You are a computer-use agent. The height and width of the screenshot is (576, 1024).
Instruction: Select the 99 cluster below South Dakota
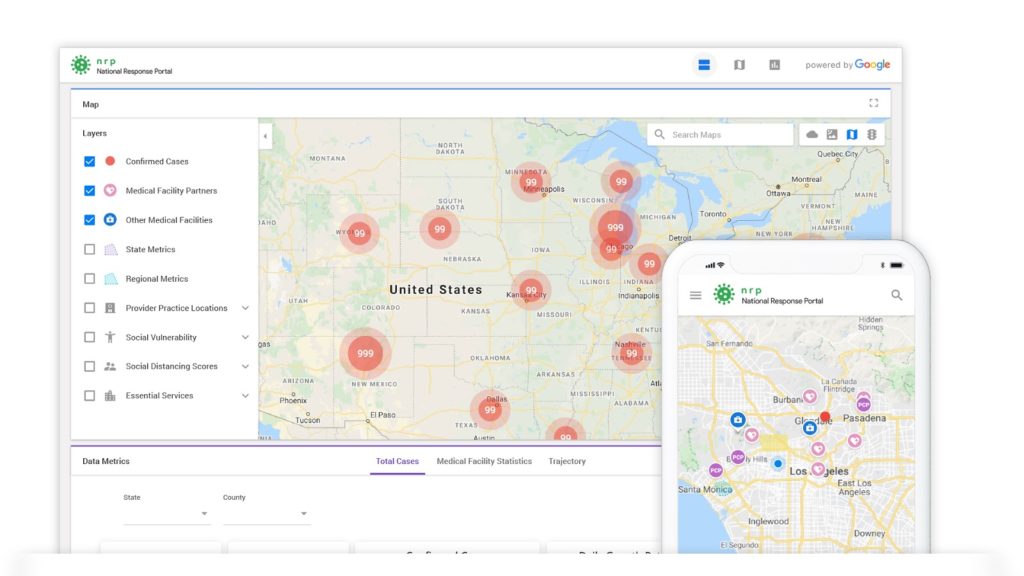pyautogui.click(x=440, y=229)
